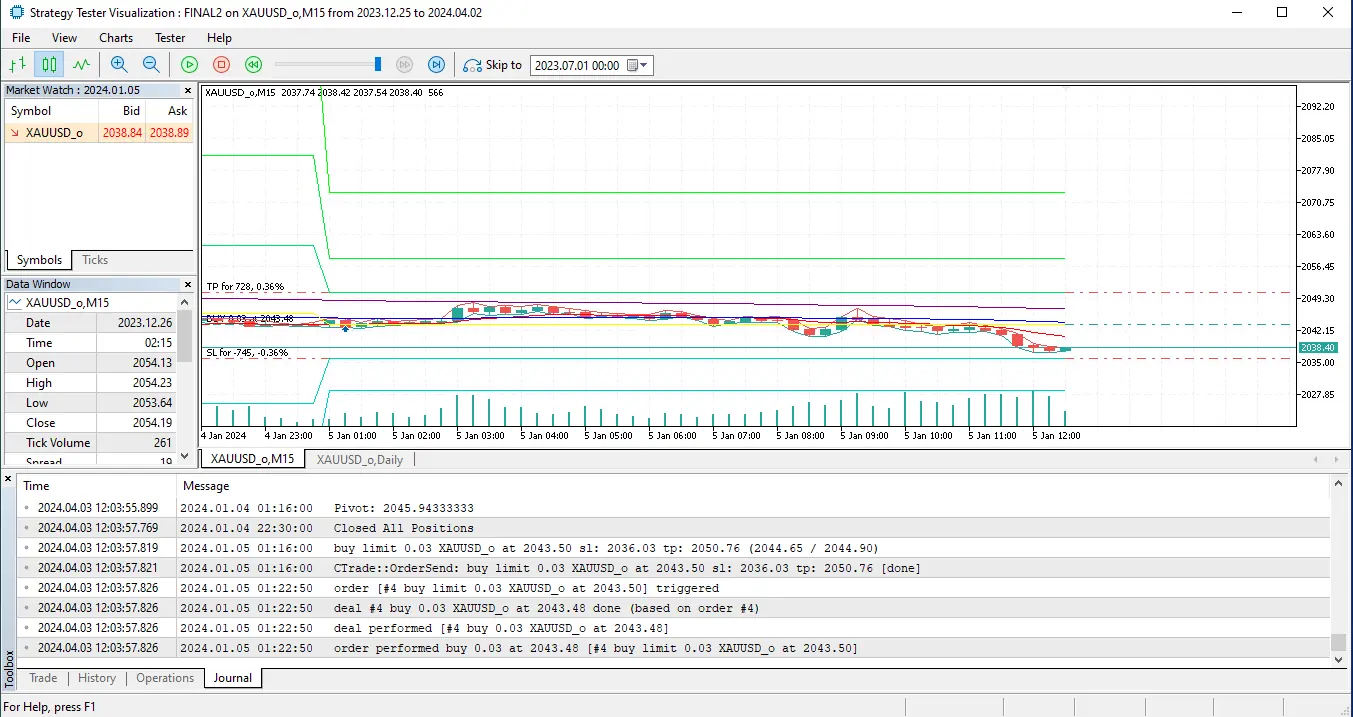
Task: Click the chart tabs right arrow
Action: point(1338,459)
